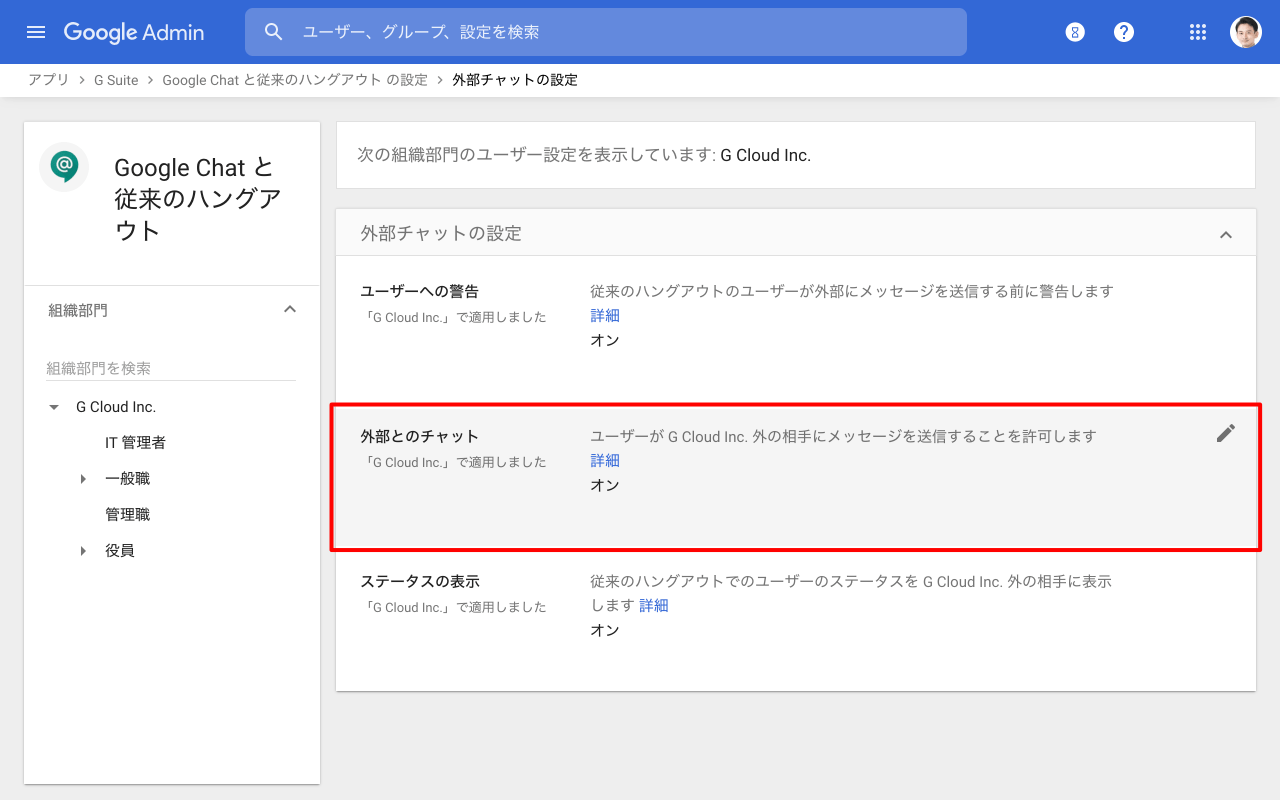
Task: Go to アプリ breadcrumb
Action: point(49,80)
